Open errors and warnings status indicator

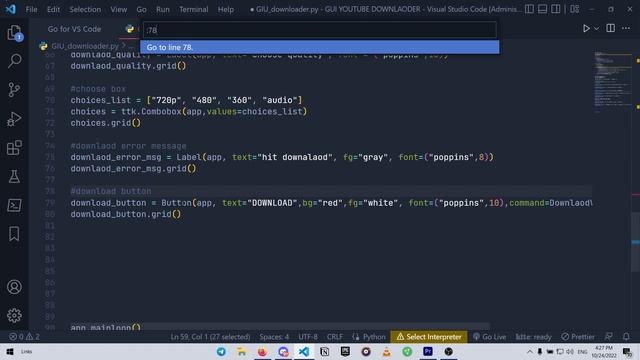pyautogui.click(x=24, y=337)
